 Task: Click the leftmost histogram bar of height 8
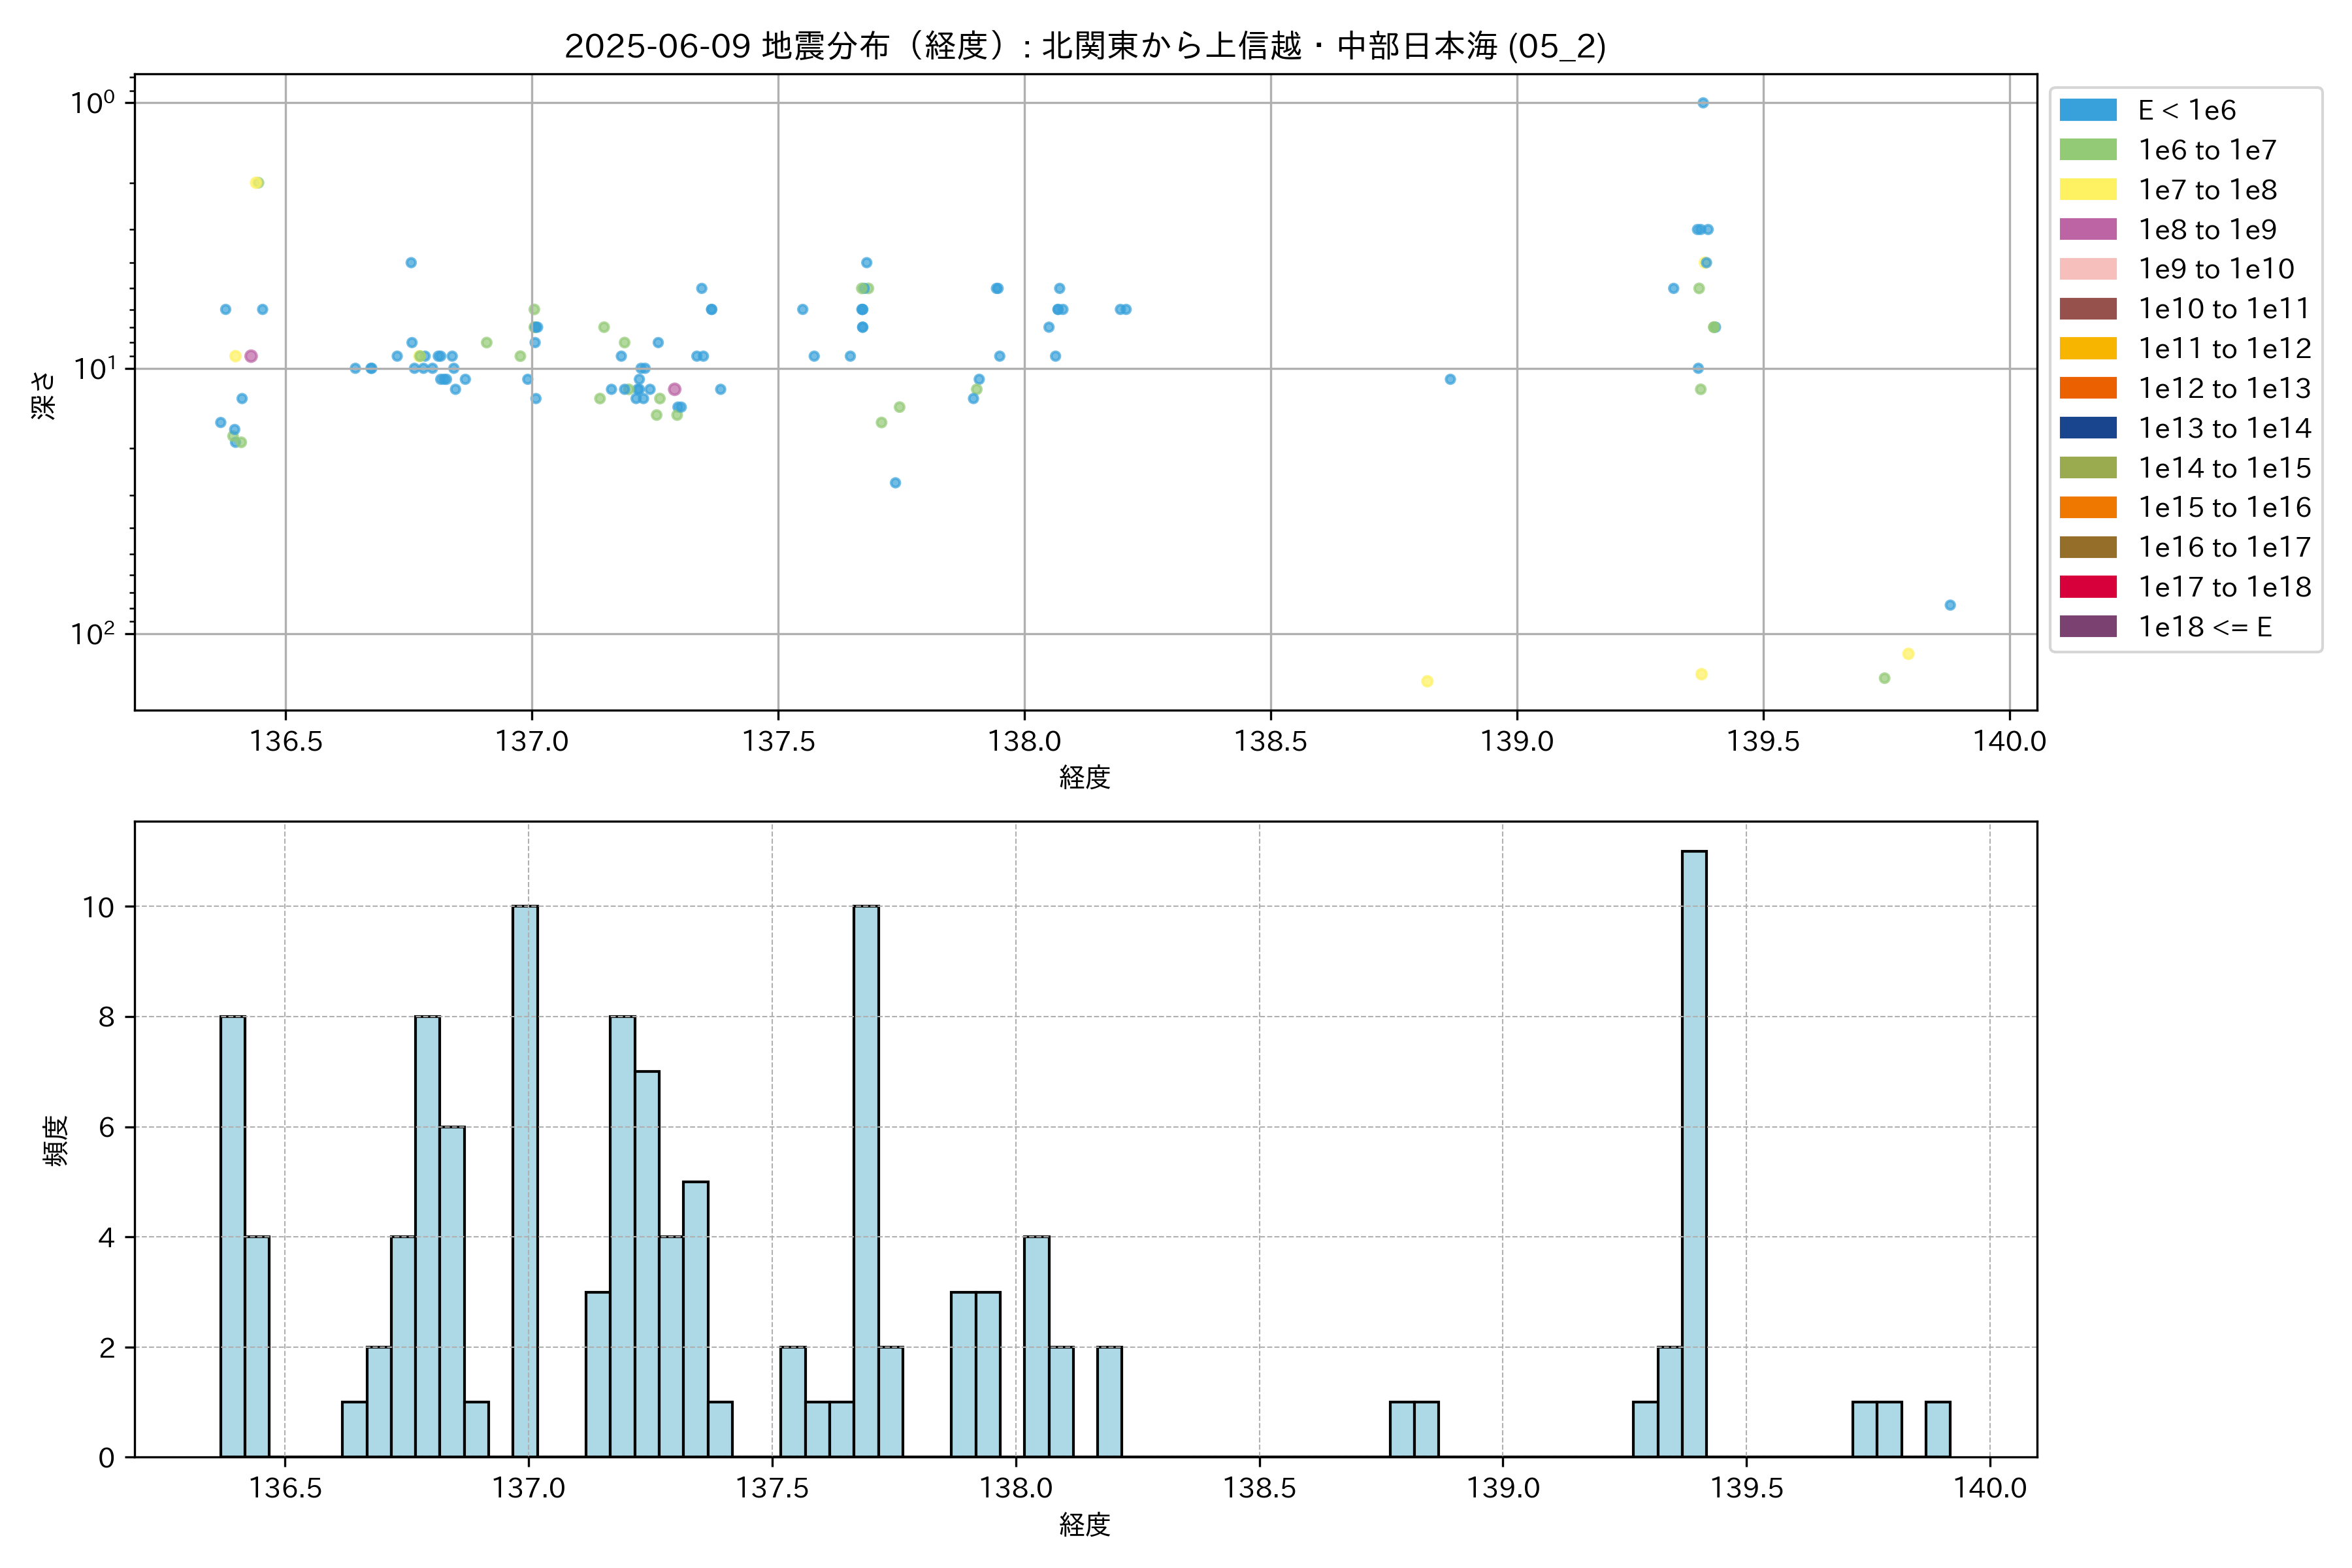tap(232, 1236)
